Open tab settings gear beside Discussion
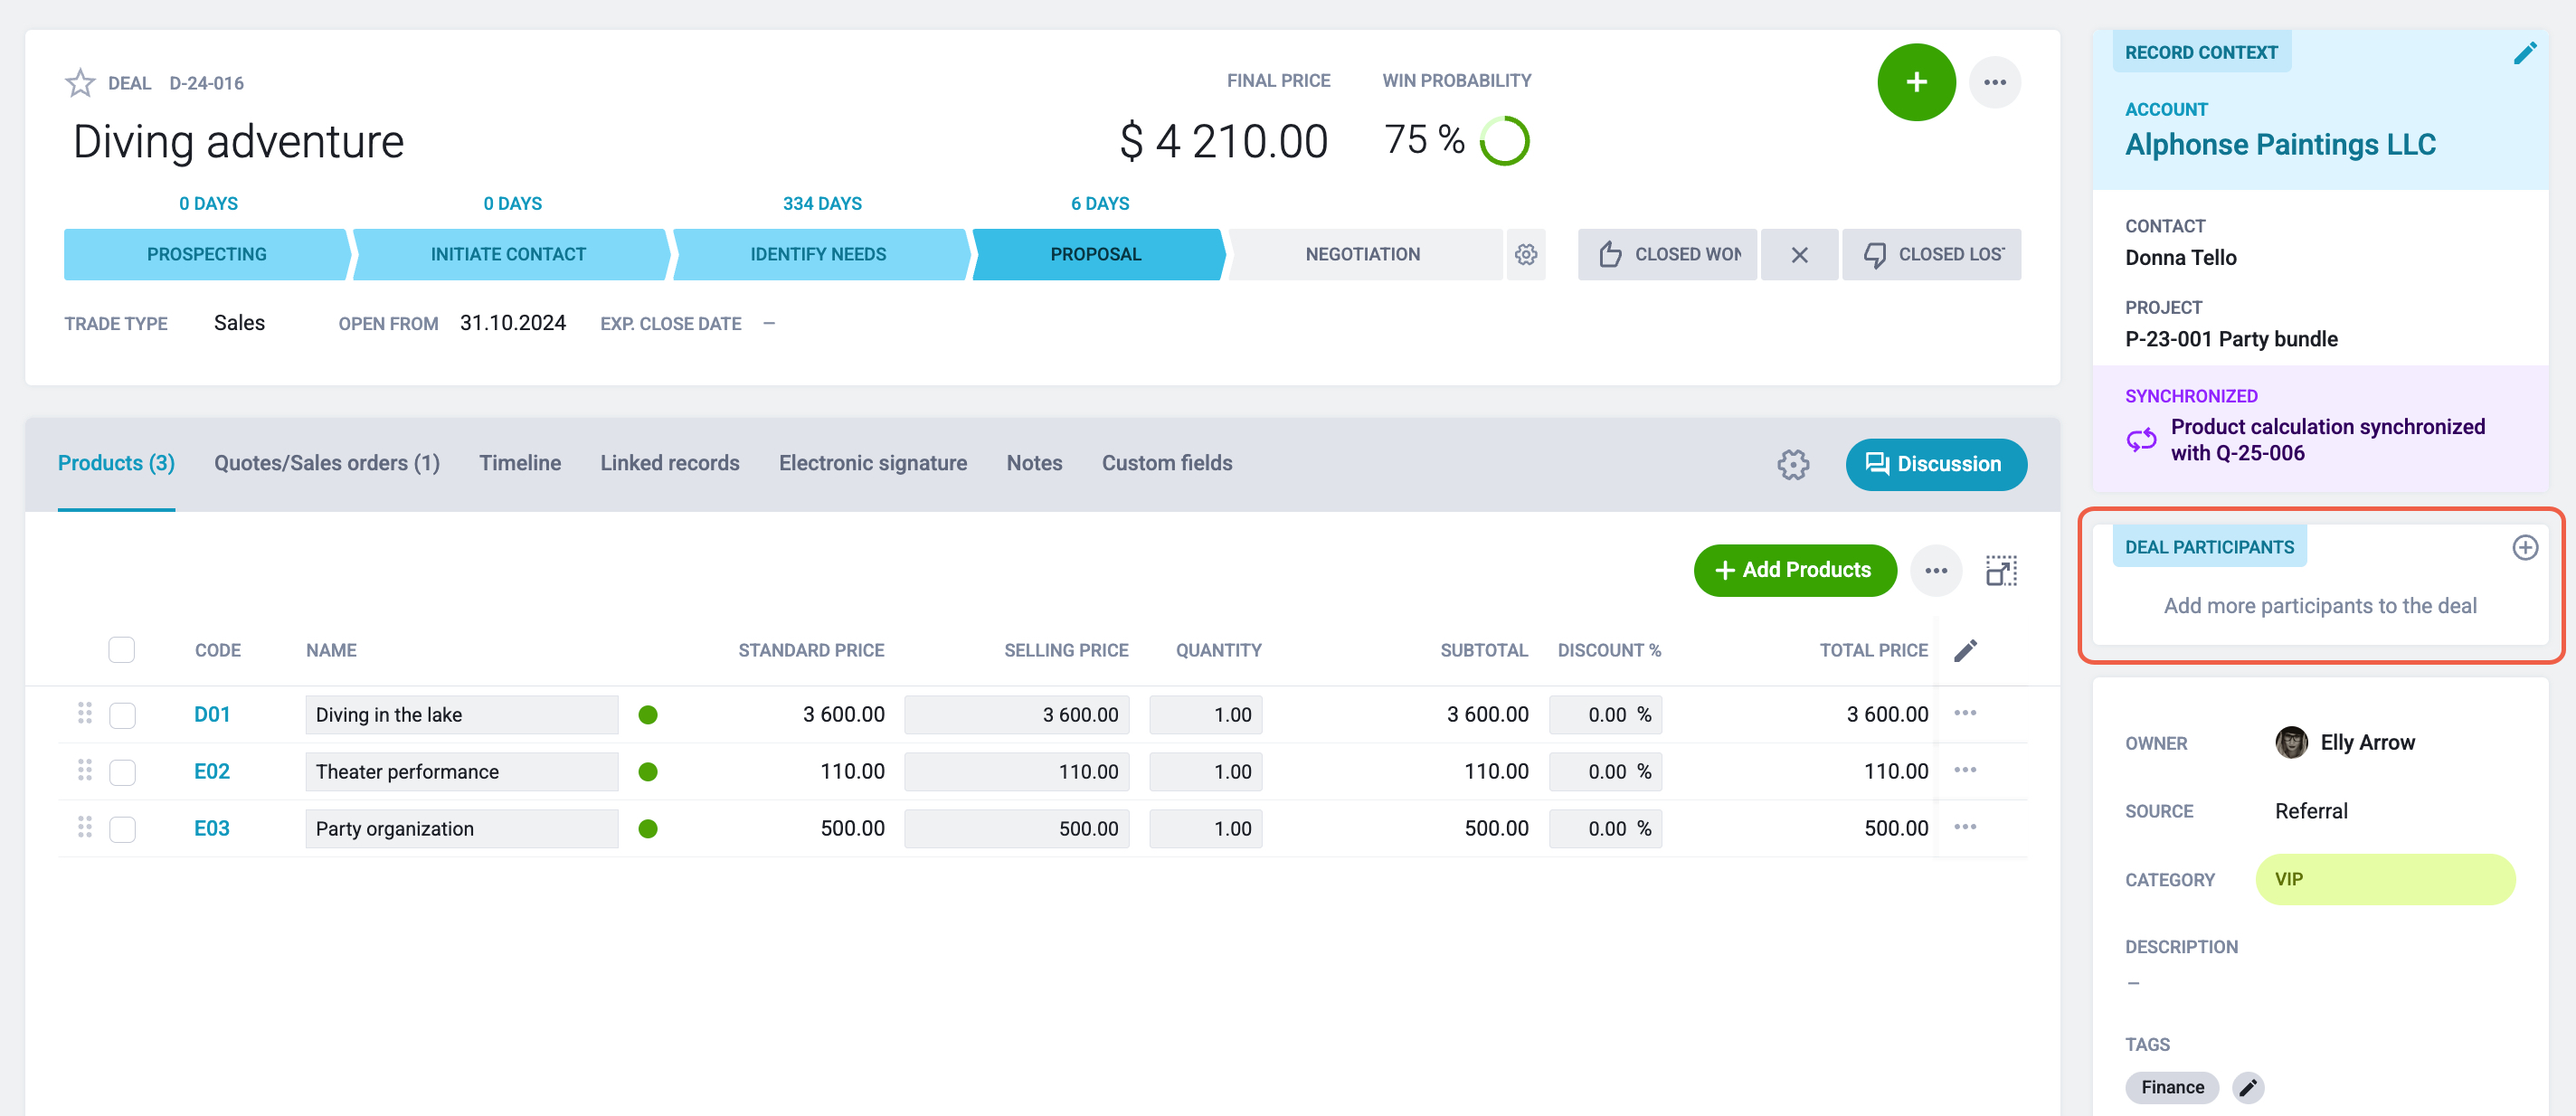Screen dimensions: 2576x1116 (x=1793, y=464)
